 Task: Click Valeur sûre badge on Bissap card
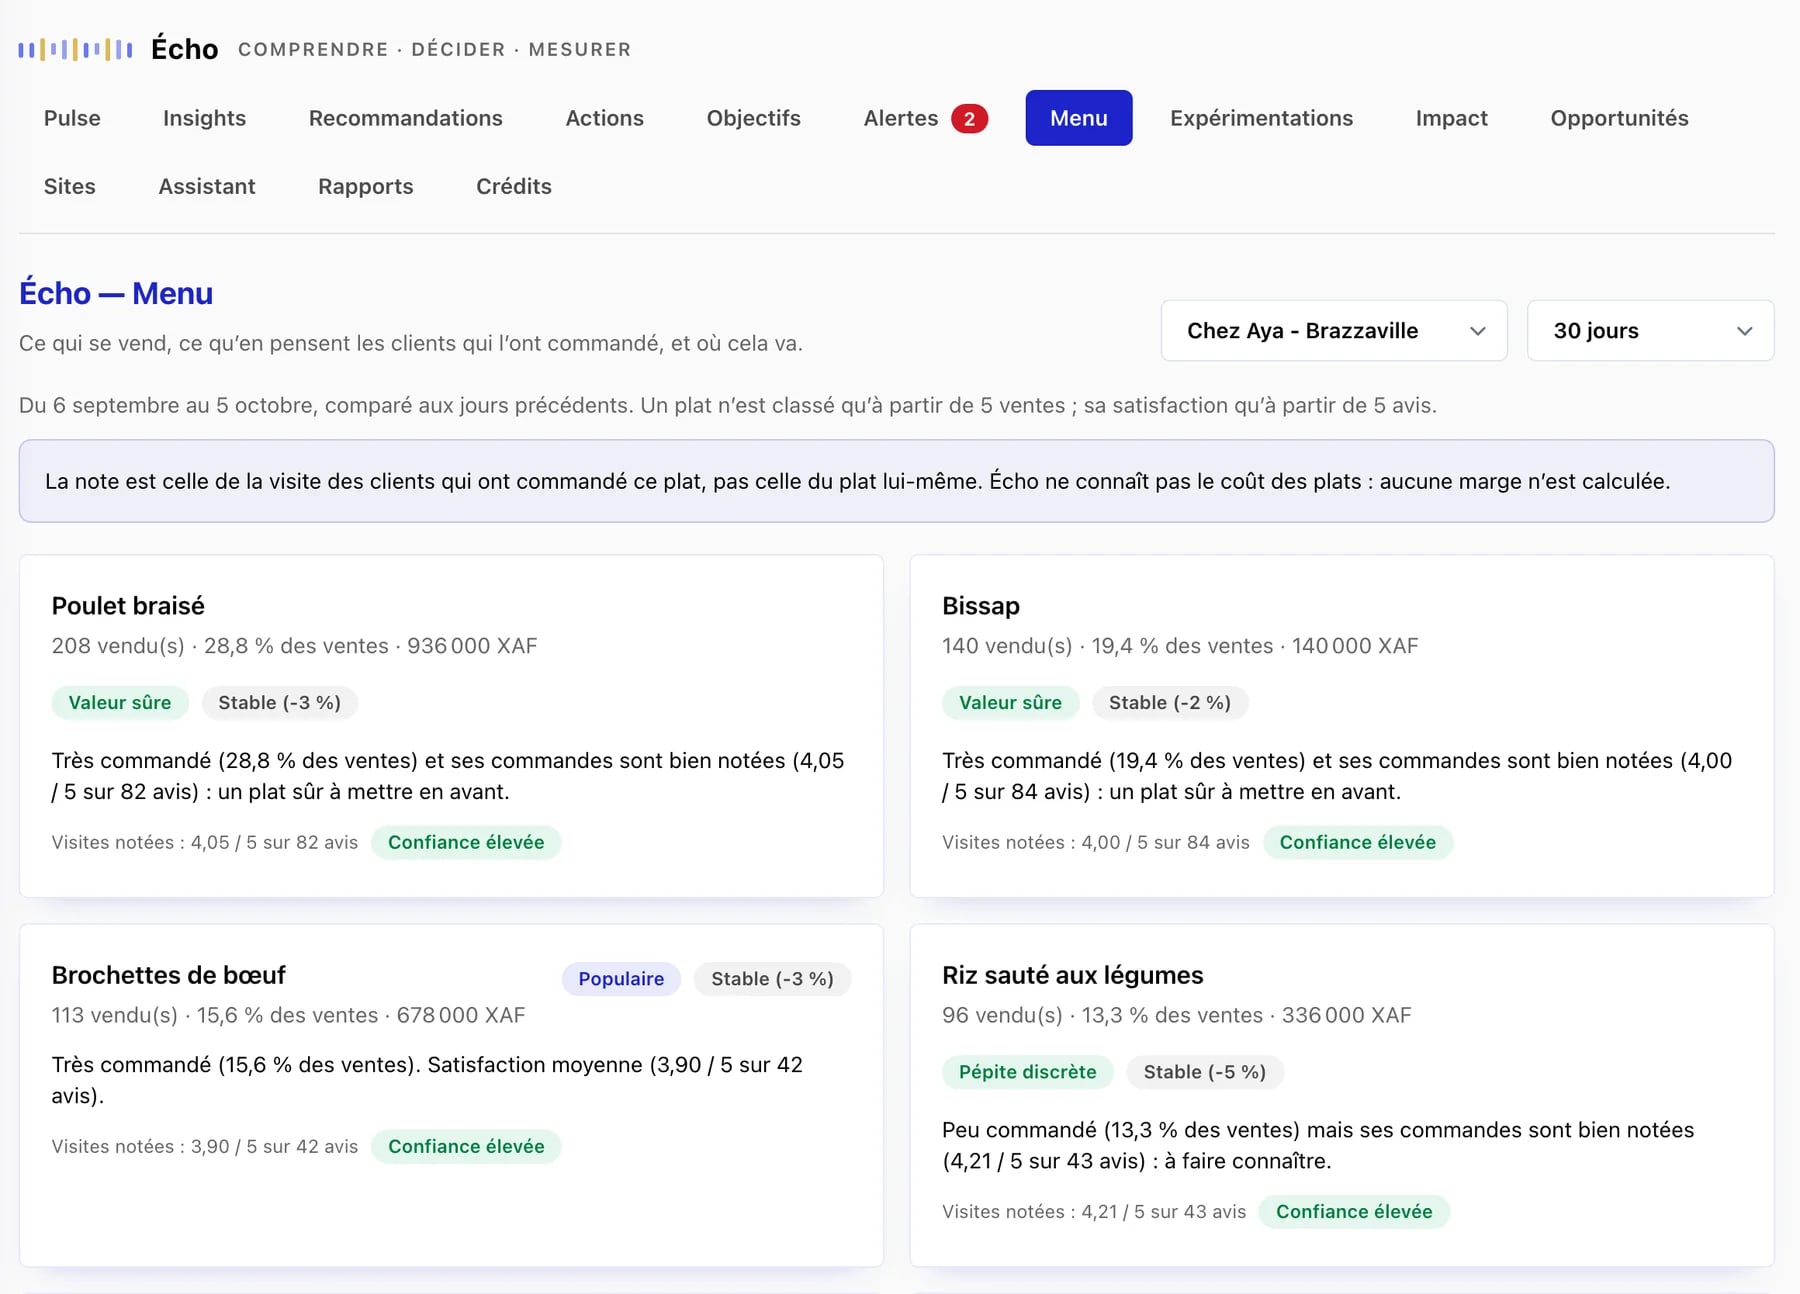pyautogui.click(x=1010, y=703)
